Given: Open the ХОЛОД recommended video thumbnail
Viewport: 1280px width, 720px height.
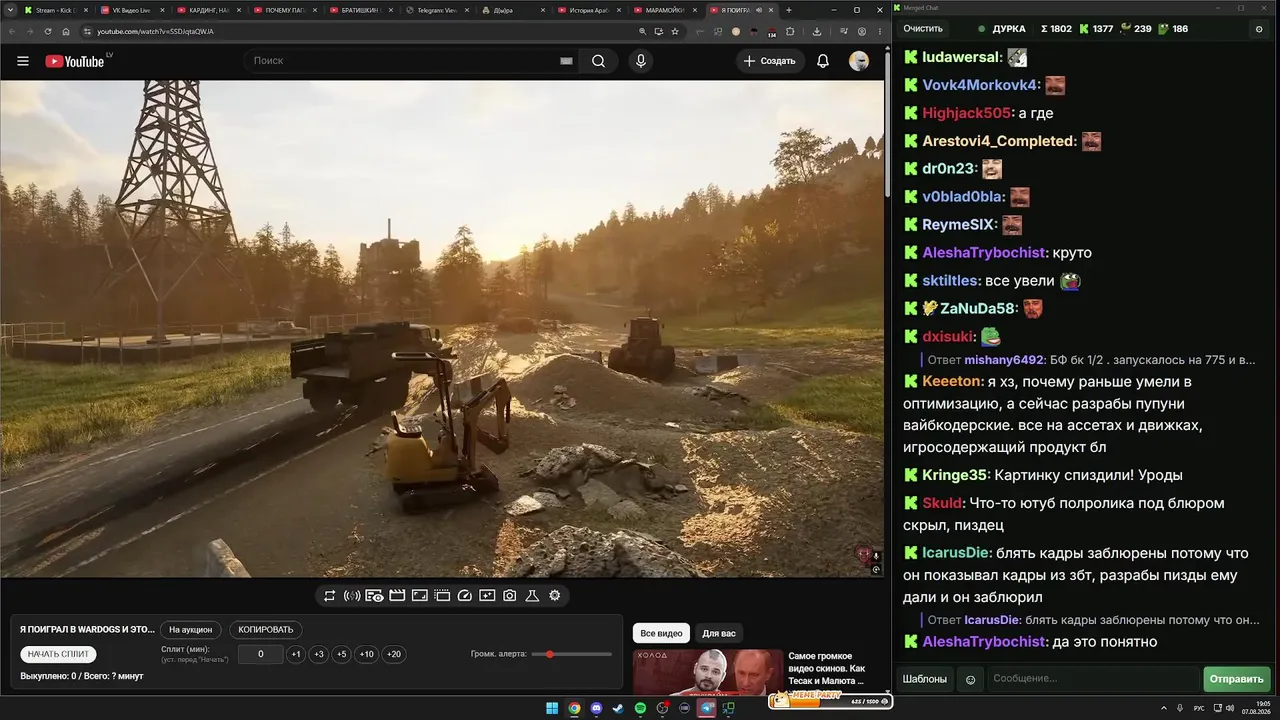Looking at the screenshot, I should (707, 672).
